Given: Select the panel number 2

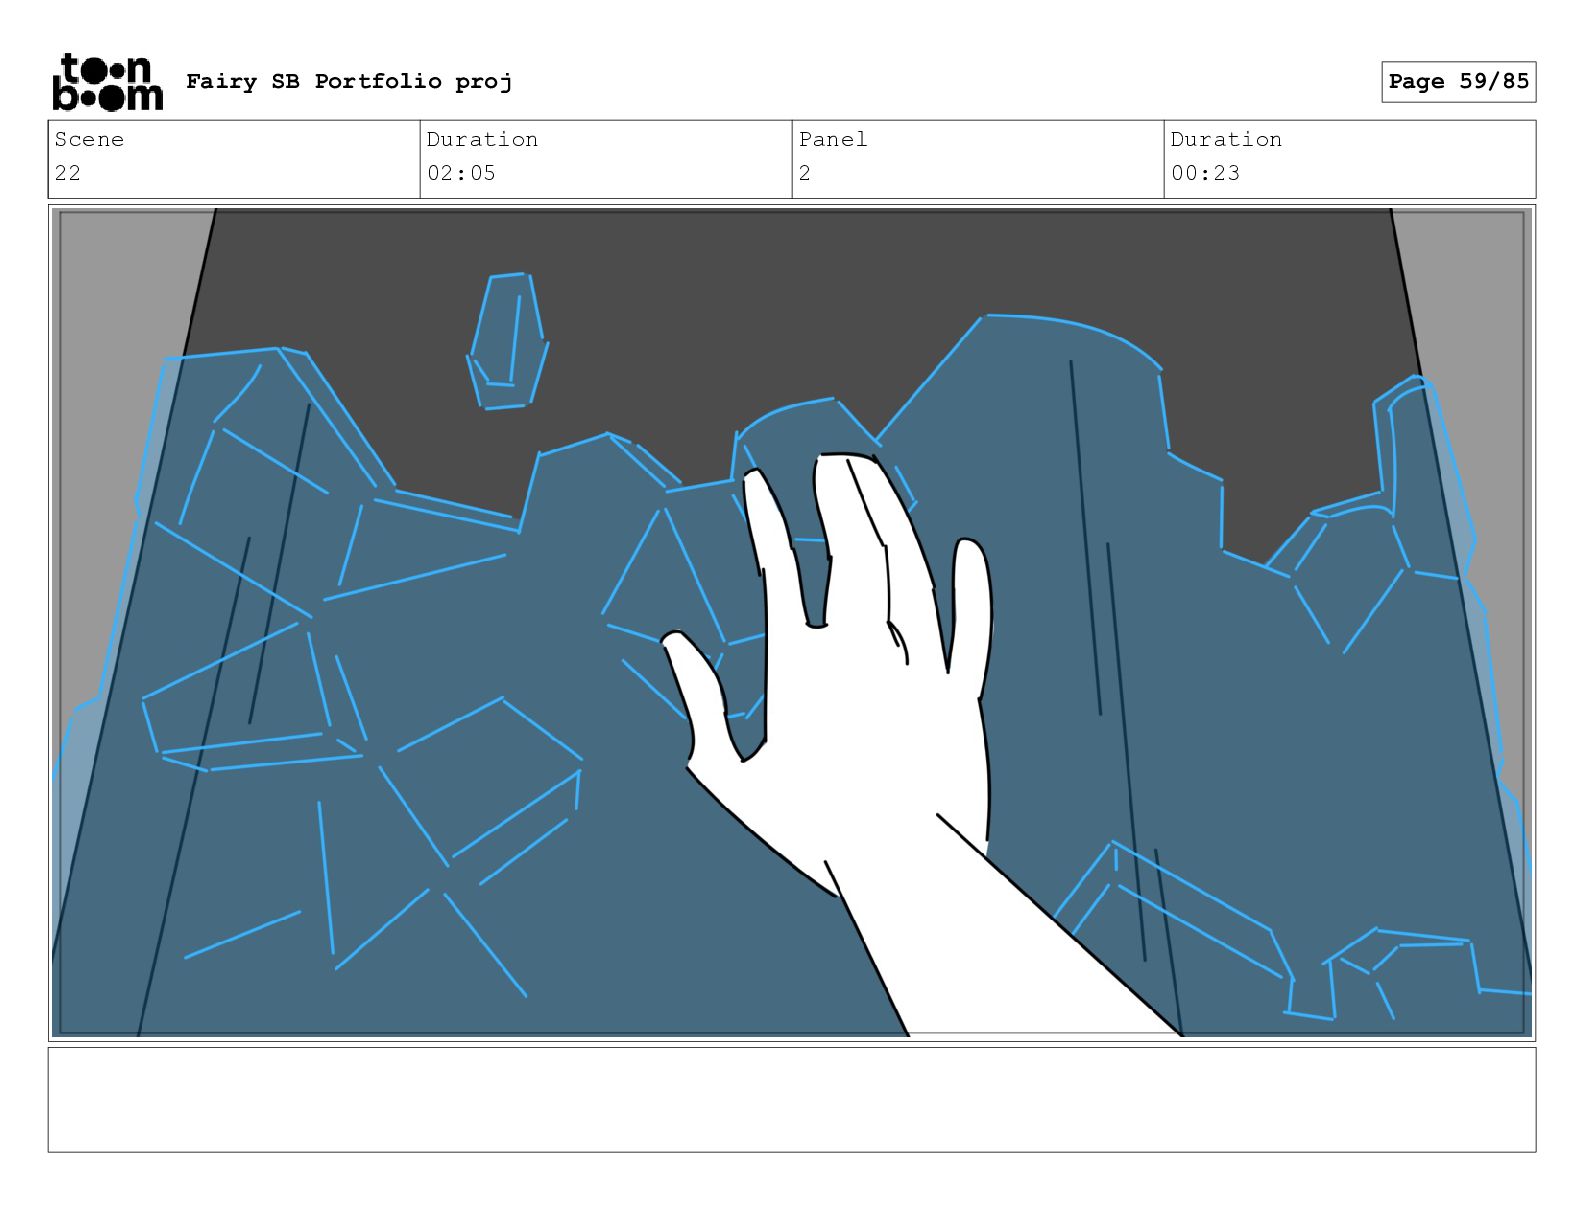Looking at the screenshot, I should 805,173.
